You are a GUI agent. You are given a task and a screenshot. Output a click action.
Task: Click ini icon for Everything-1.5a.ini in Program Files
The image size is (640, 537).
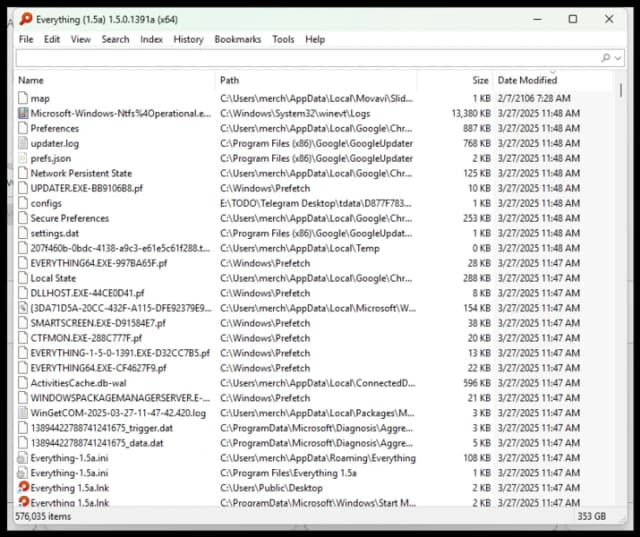point(22,473)
